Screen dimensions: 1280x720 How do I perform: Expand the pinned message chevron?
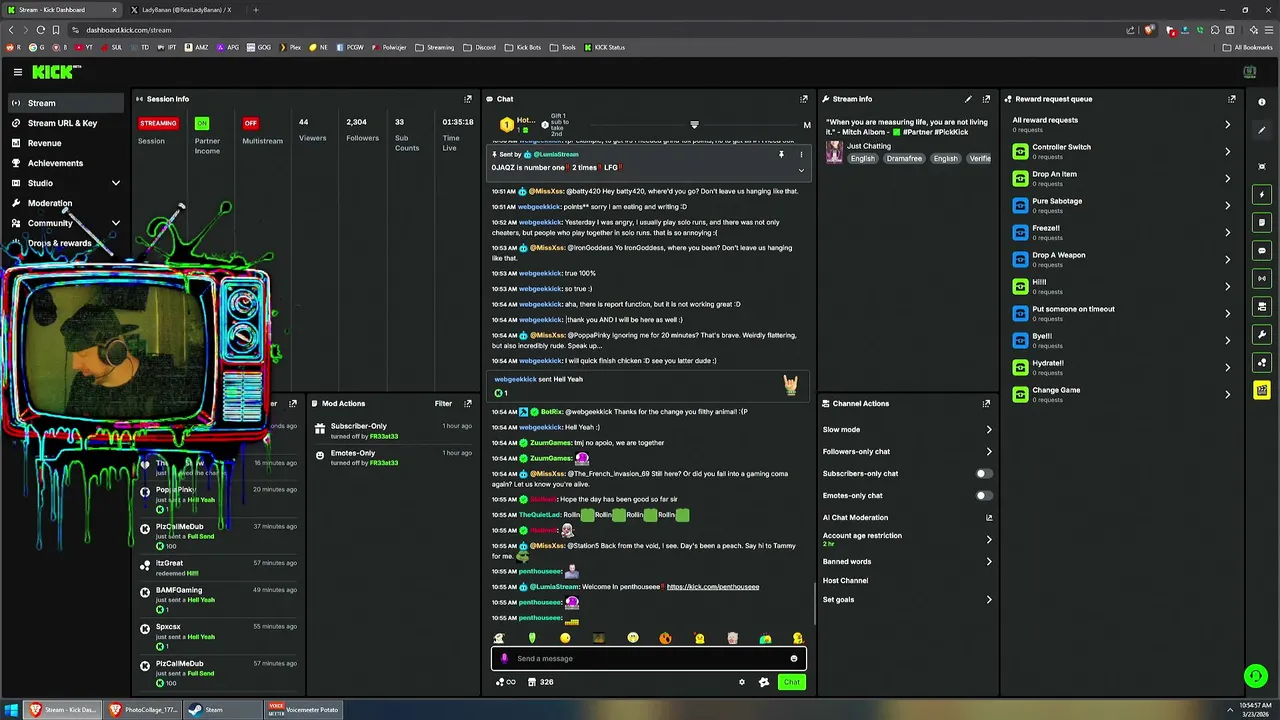pos(800,170)
